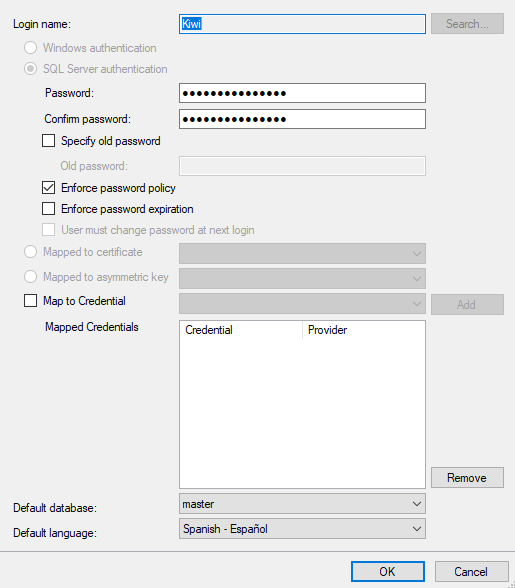This screenshot has width=515, height=588.
Task: Click the Remove credential button
Action: pos(467,477)
